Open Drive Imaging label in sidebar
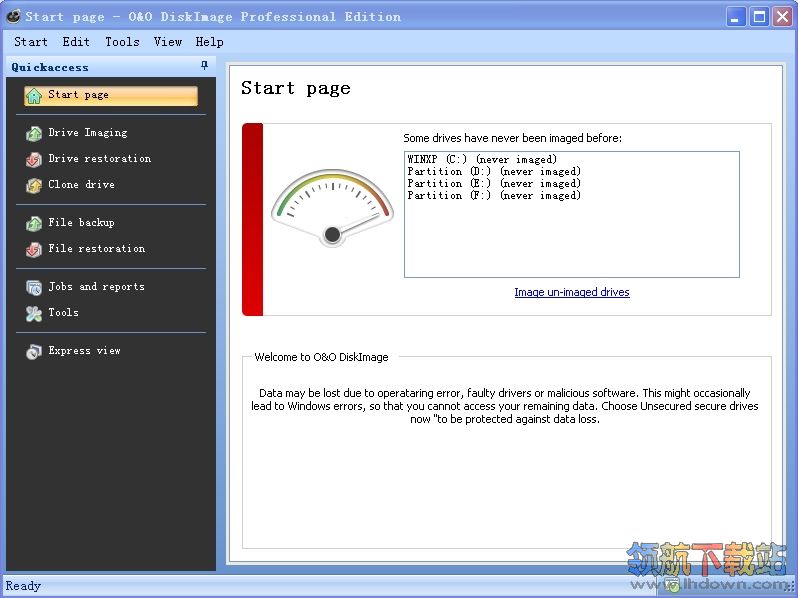This screenshot has width=798, height=598. click(x=88, y=132)
